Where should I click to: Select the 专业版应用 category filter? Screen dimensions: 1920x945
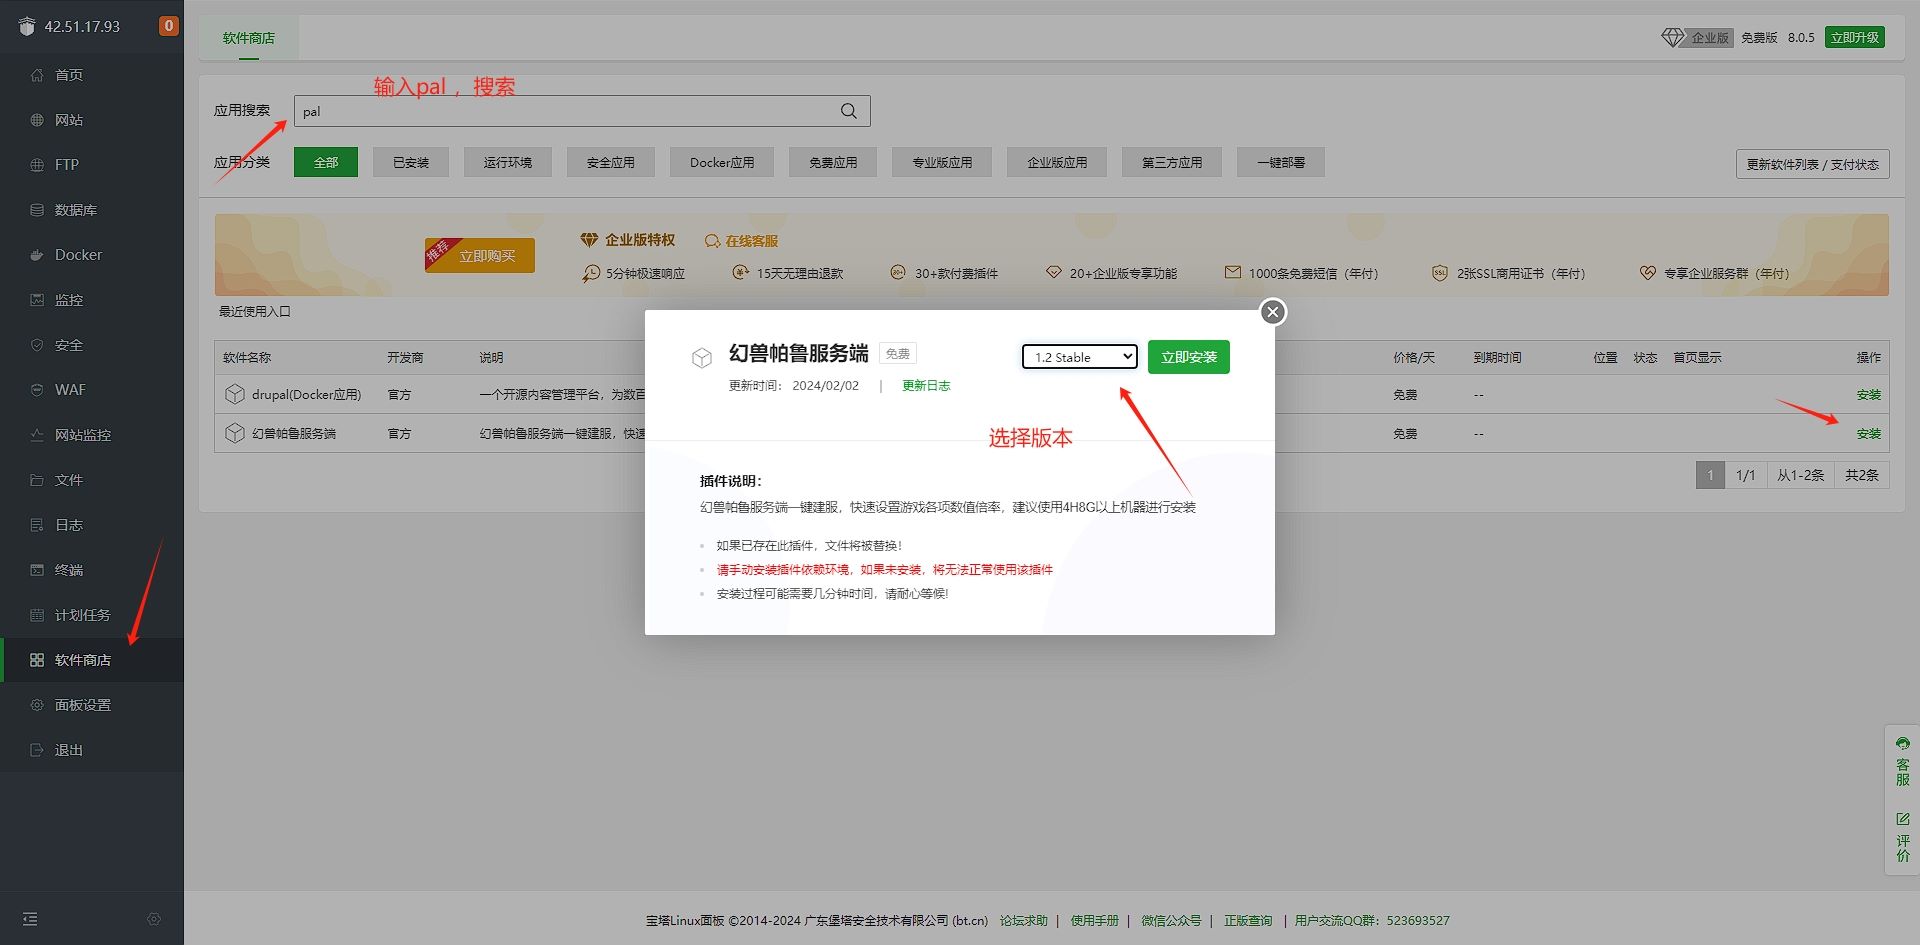pos(942,162)
